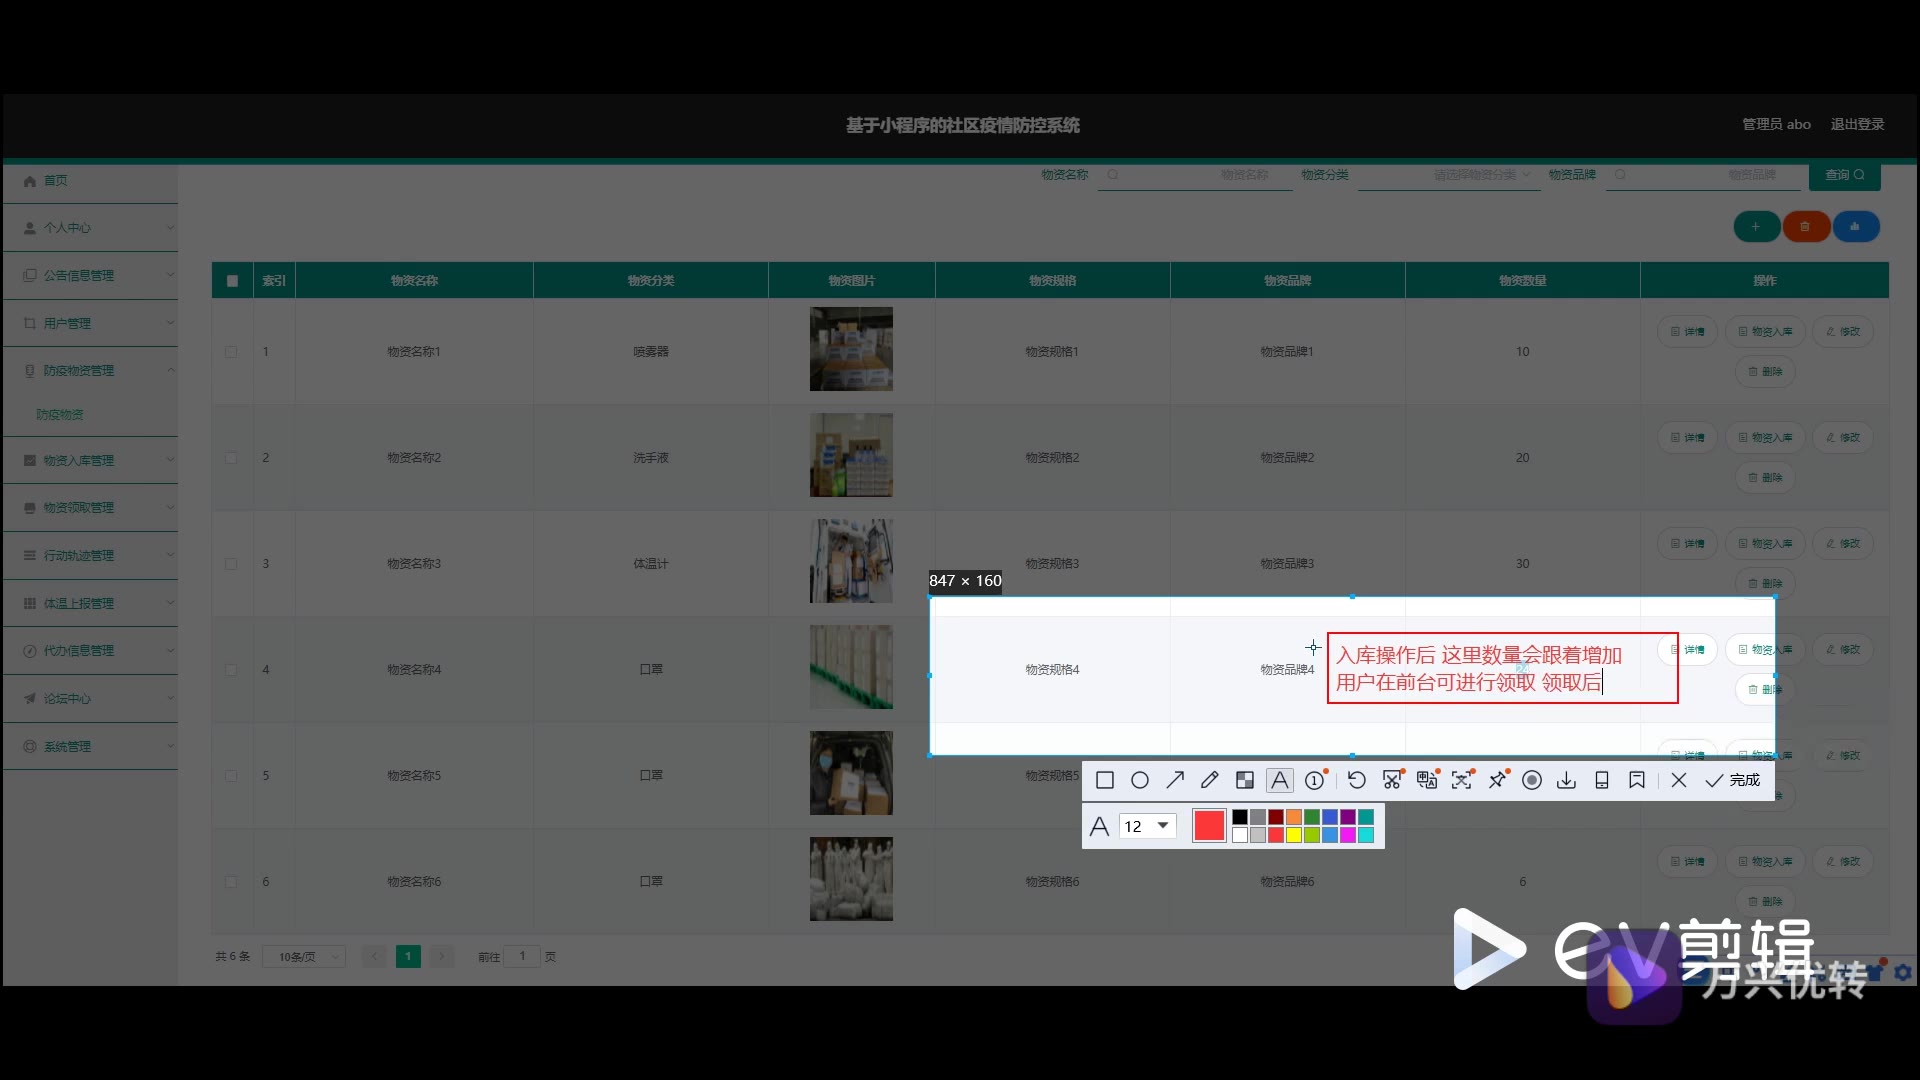Open the 洗手液 product image thumbnail
This screenshot has width=1920, height=1080.
click(851, 456)
